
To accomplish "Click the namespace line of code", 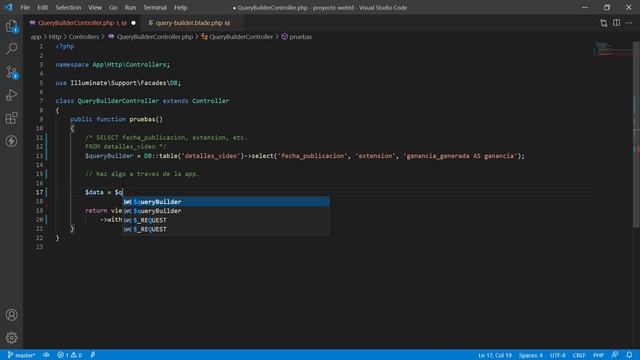I will [x=113, y=64].
